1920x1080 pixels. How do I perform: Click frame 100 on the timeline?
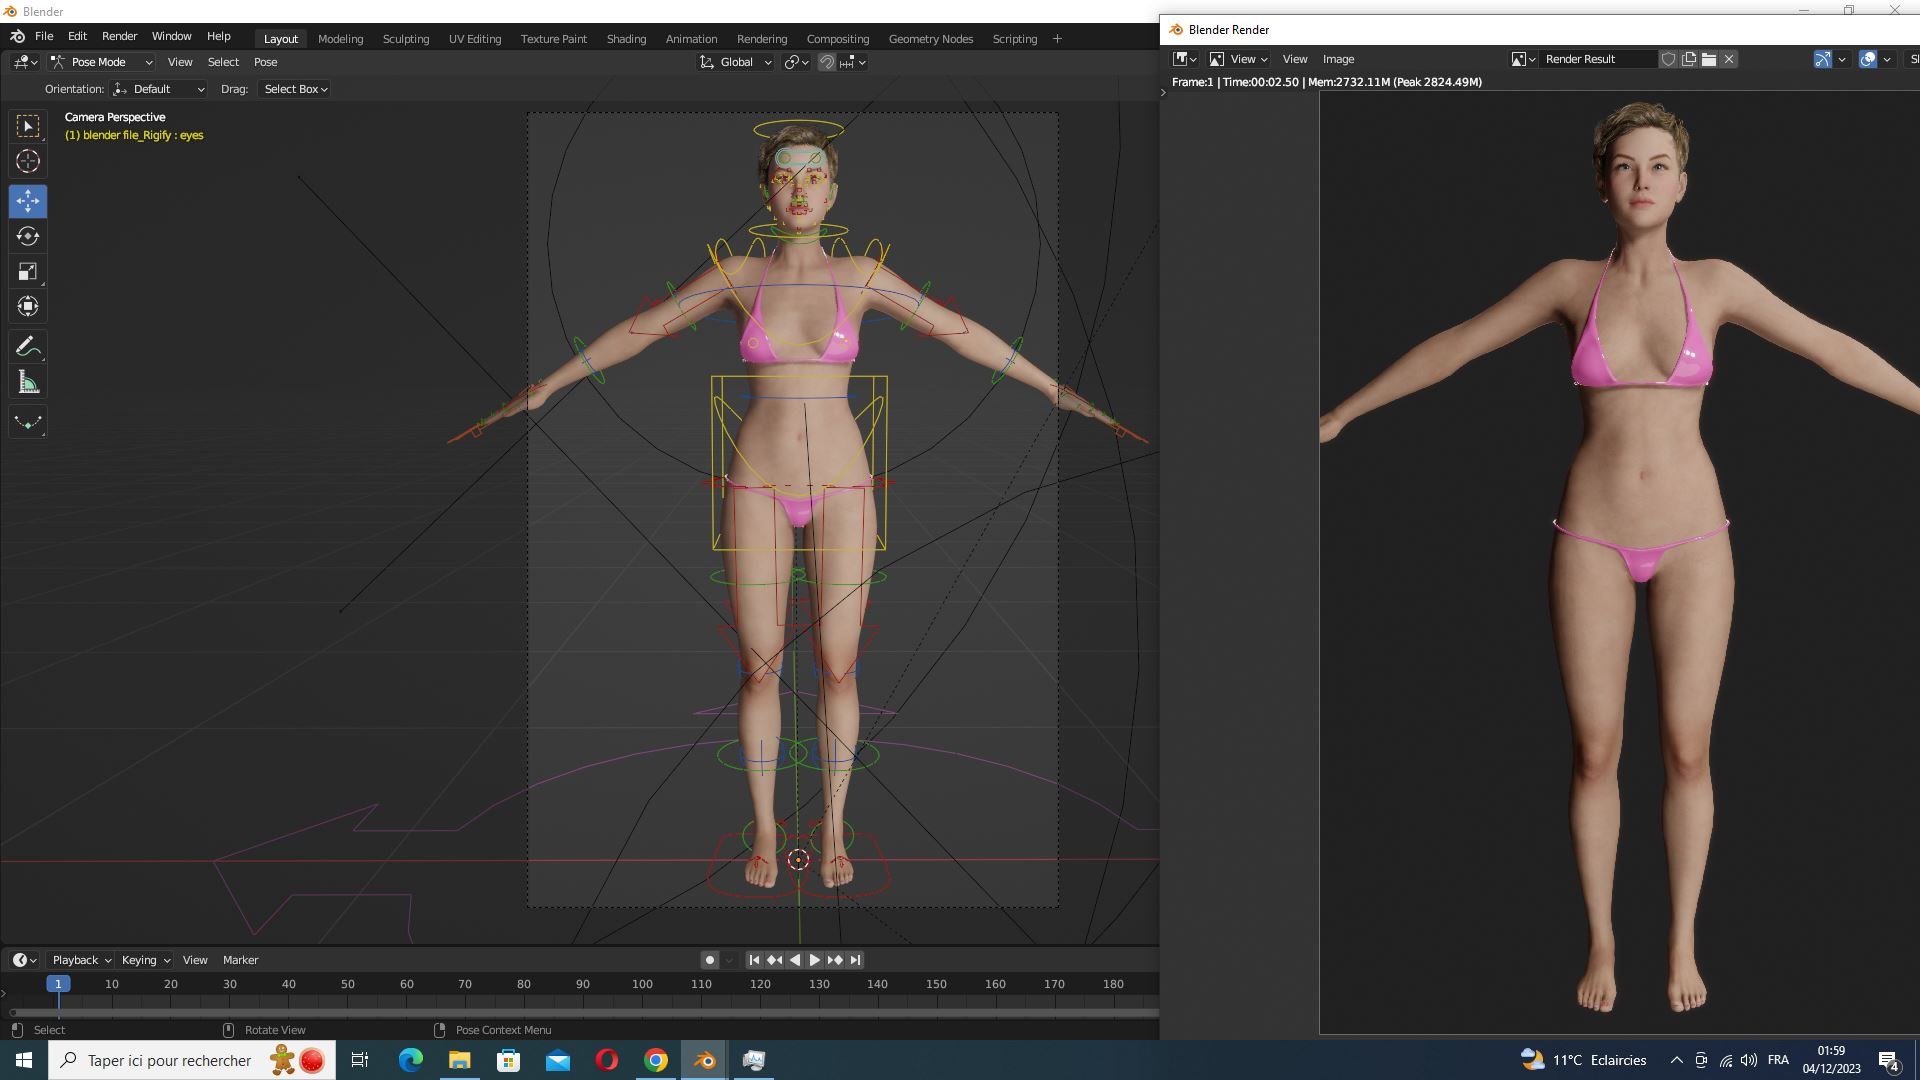[x=642, y=984]
